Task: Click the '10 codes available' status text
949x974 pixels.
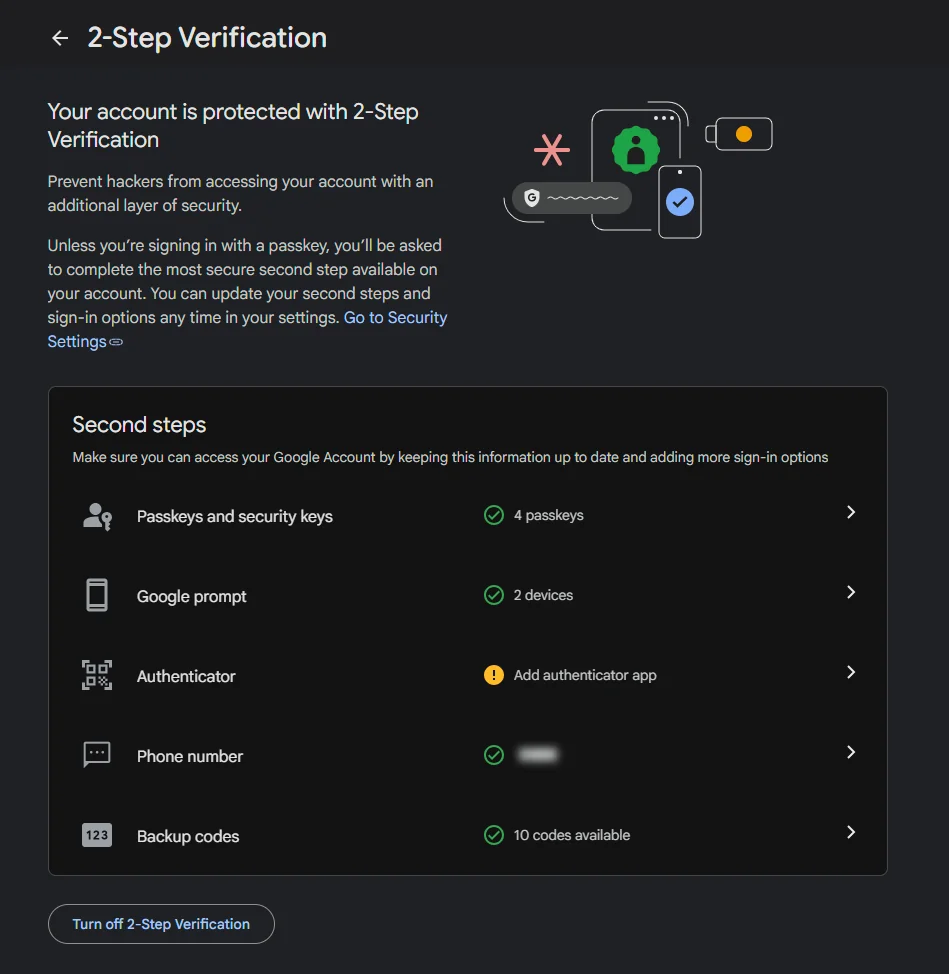Action: tap(572, 835)
